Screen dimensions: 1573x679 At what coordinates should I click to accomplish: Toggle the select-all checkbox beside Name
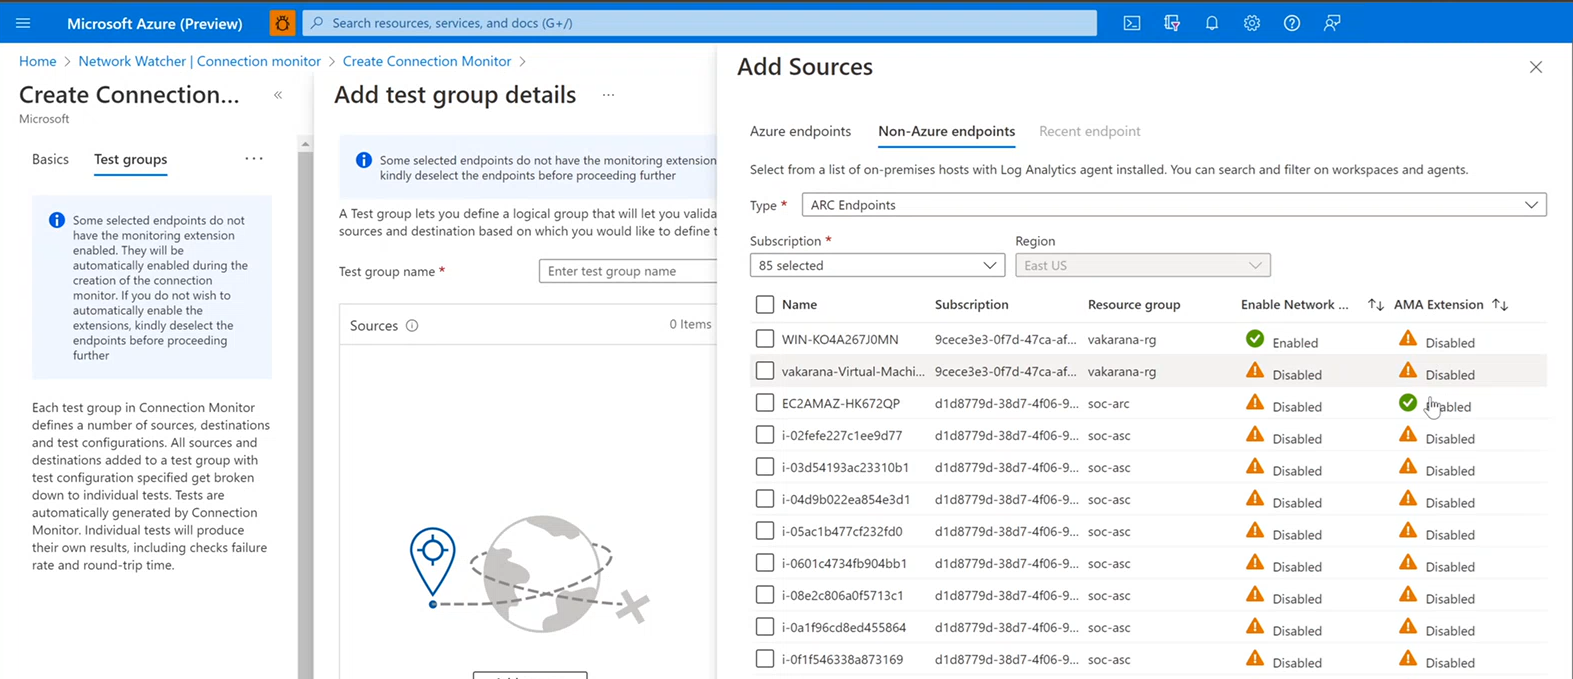(765, 305)
